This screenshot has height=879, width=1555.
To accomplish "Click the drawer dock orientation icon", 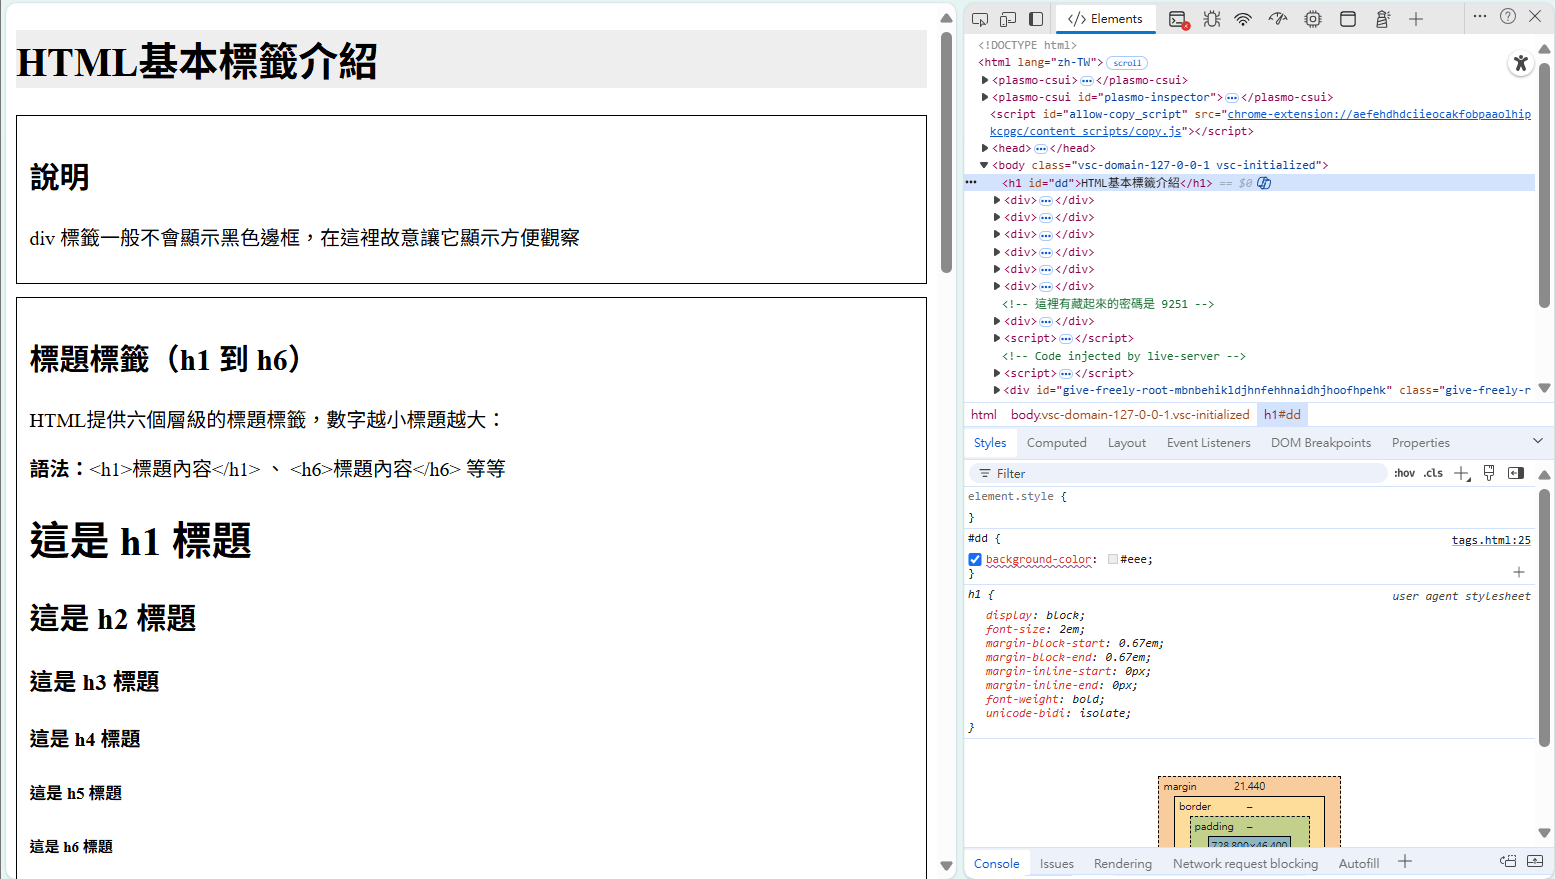I will 1508,862.
